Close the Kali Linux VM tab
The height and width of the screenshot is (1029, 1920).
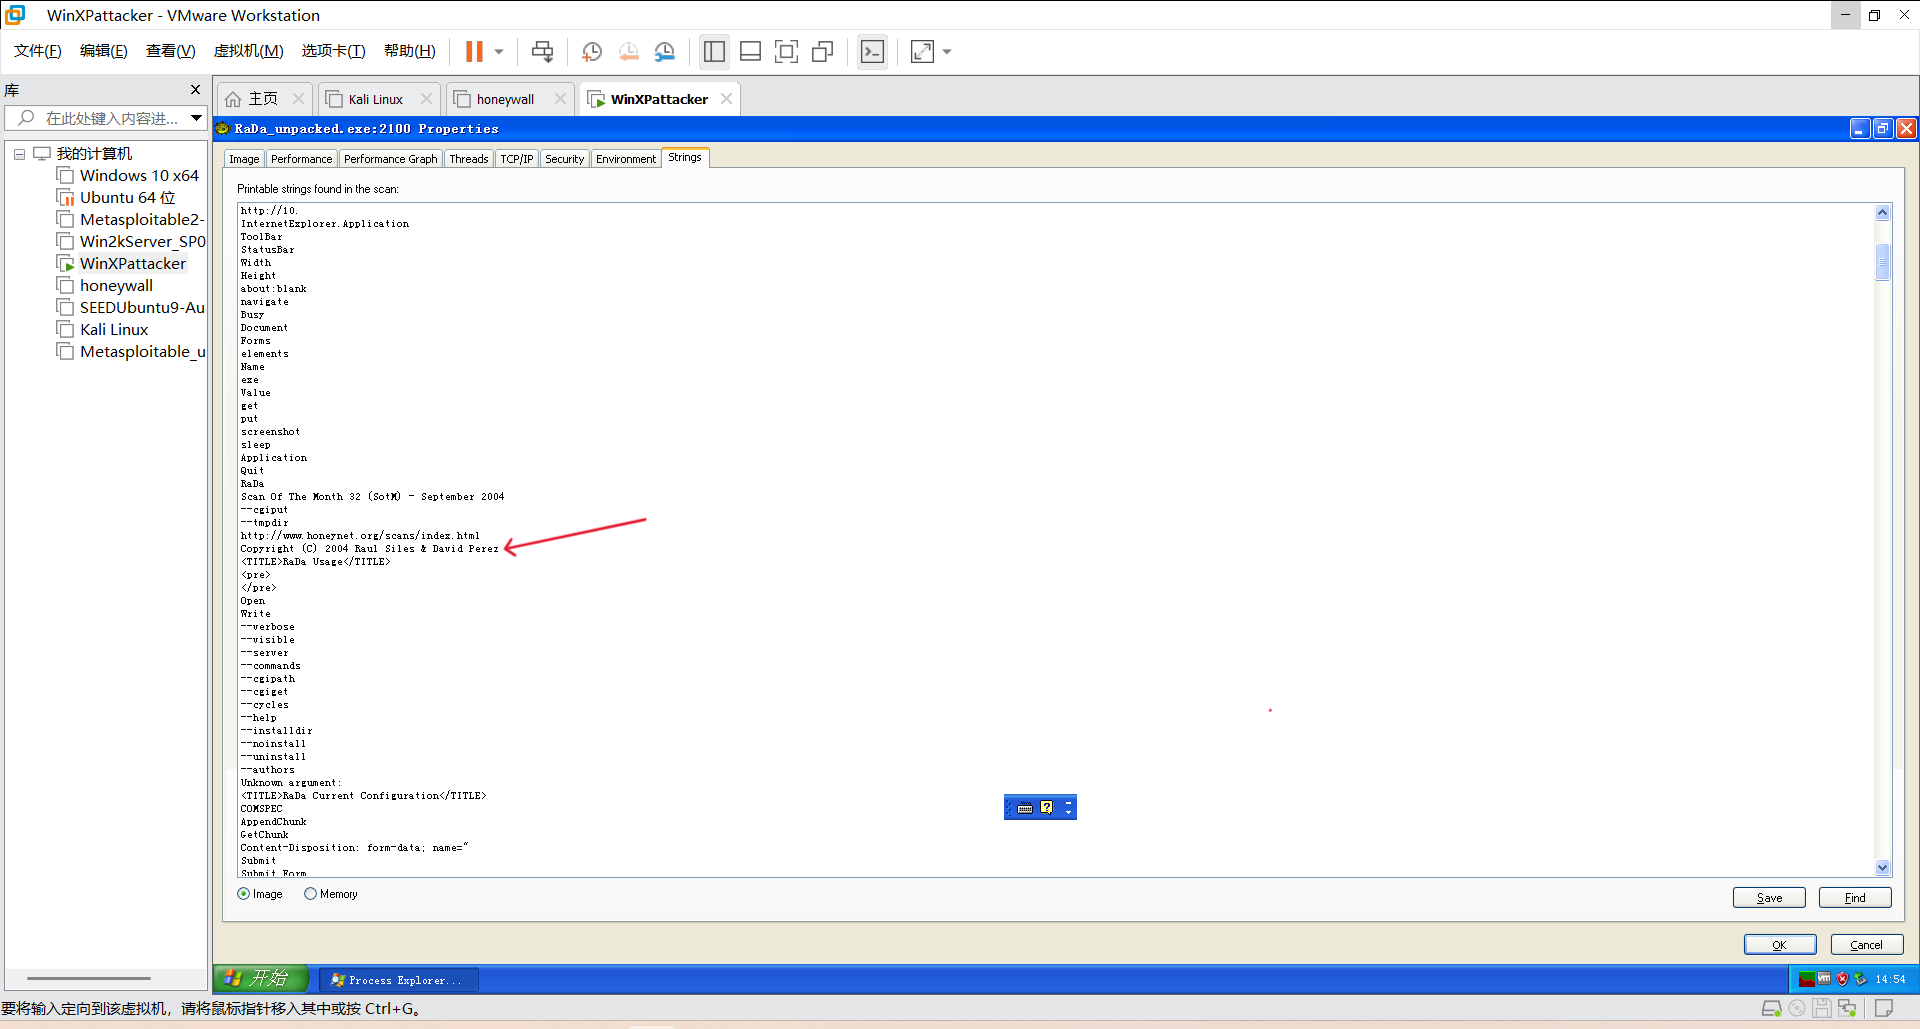tap(427, 98)
